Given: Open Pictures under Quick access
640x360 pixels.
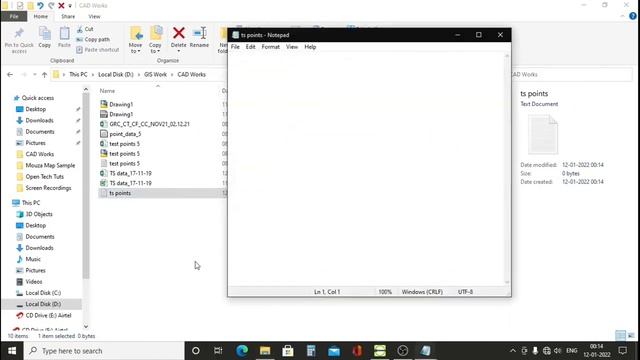Looking at the screenshot, I should (36, 143).
